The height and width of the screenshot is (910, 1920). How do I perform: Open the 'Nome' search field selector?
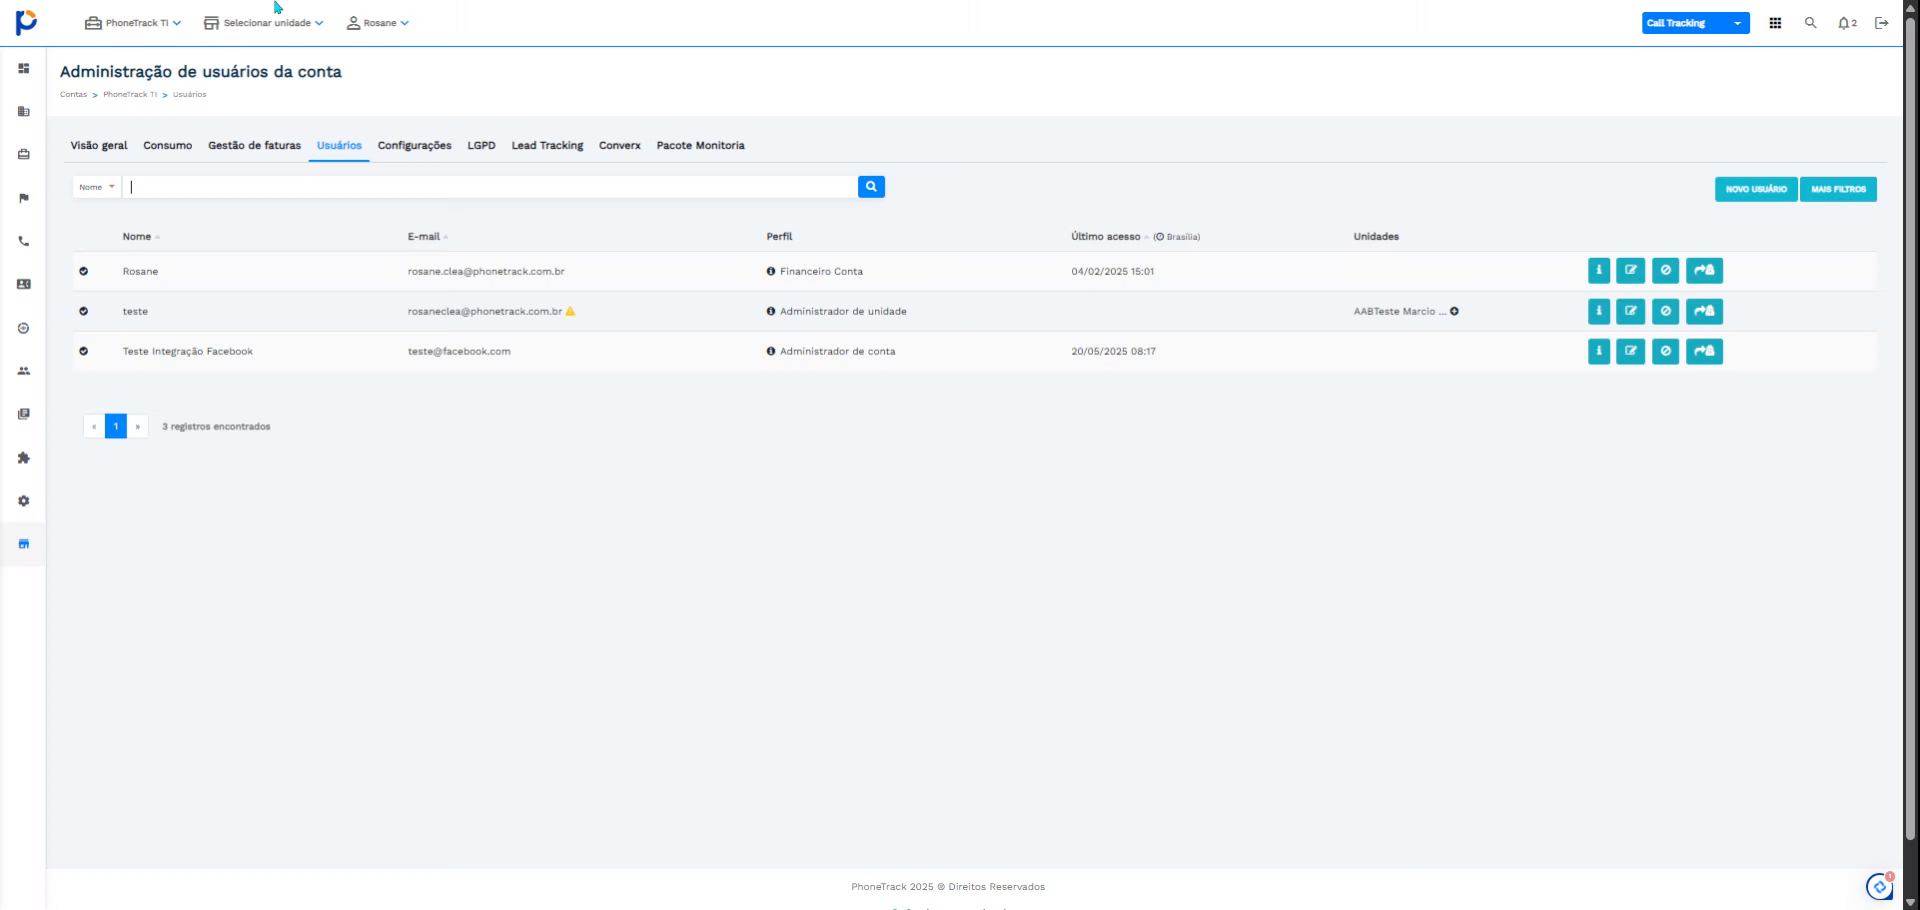[97, 187]
